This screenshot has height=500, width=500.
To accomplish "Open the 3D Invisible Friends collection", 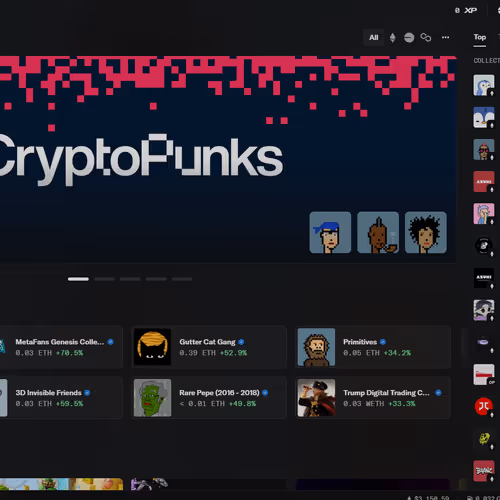I will click(61, 398).
